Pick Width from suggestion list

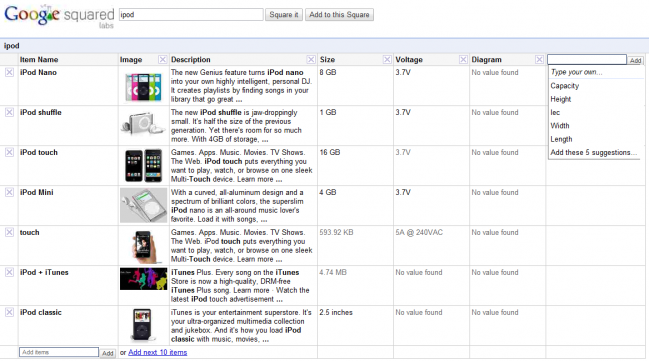pyautogui.click(x=560, y=125)
